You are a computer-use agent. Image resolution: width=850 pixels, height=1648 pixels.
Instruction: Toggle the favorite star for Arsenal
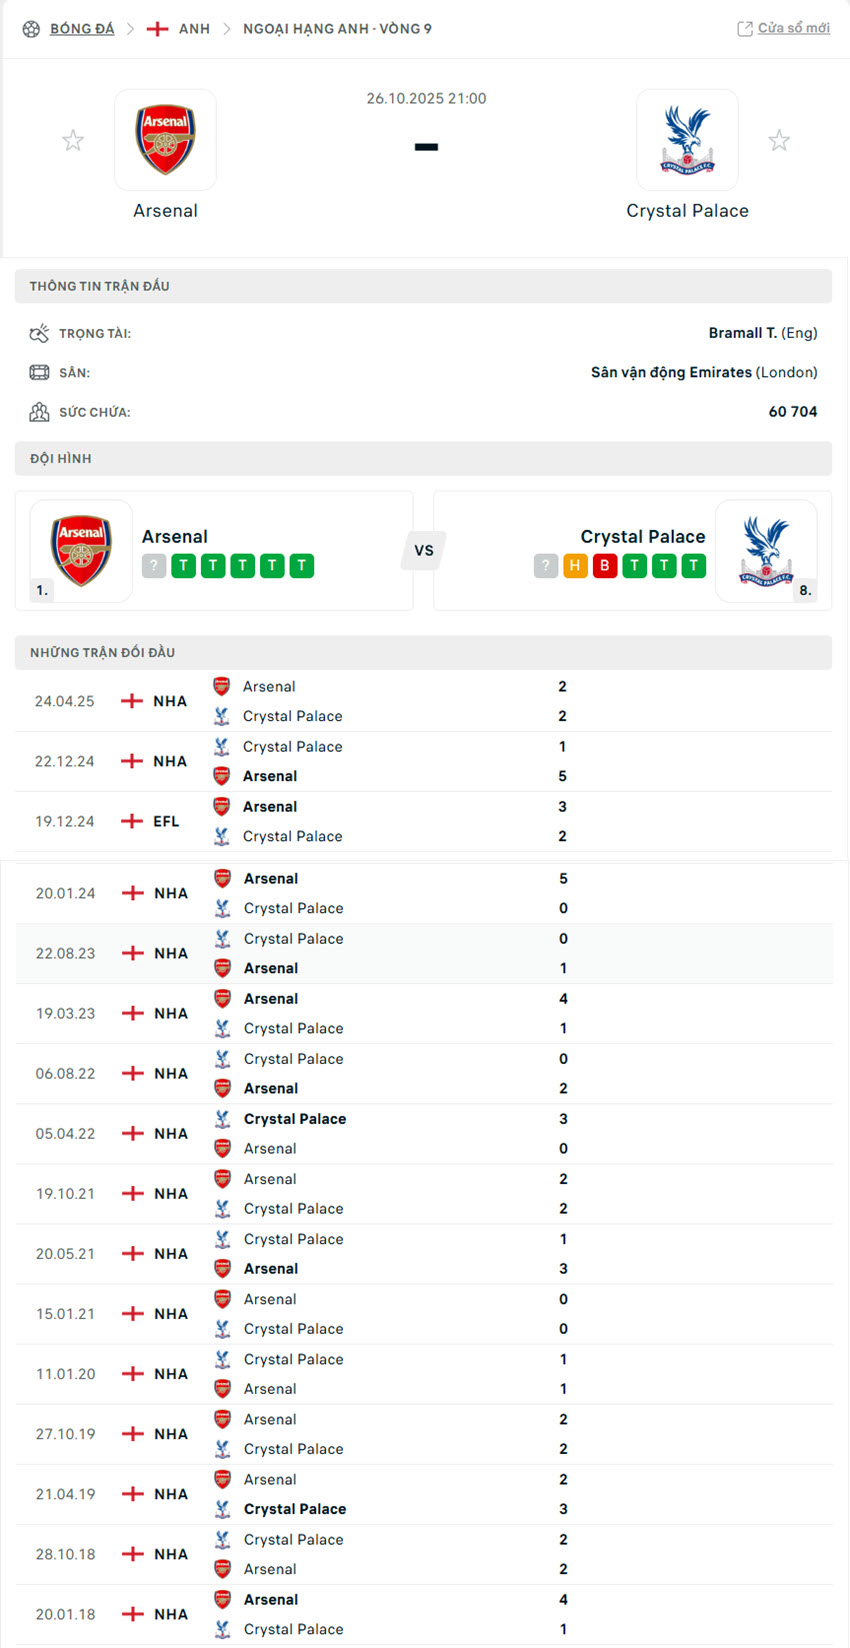pos(73,140)
